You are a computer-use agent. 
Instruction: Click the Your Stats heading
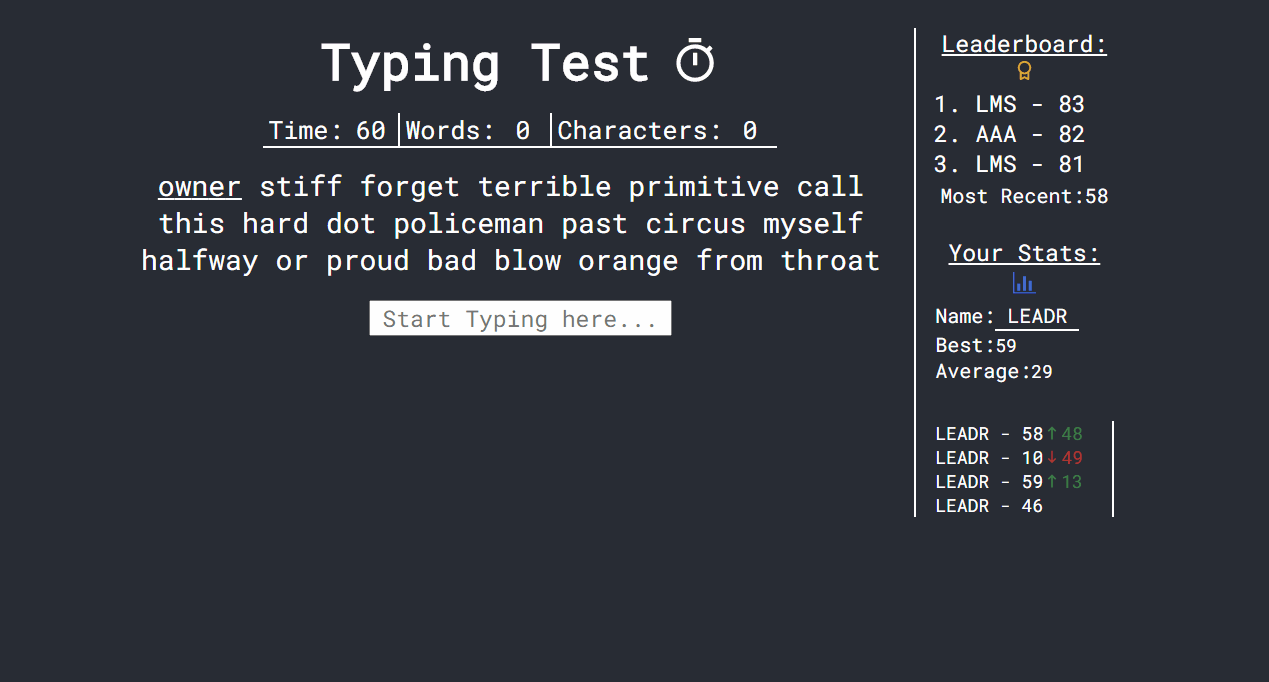tap(1023, 252)
